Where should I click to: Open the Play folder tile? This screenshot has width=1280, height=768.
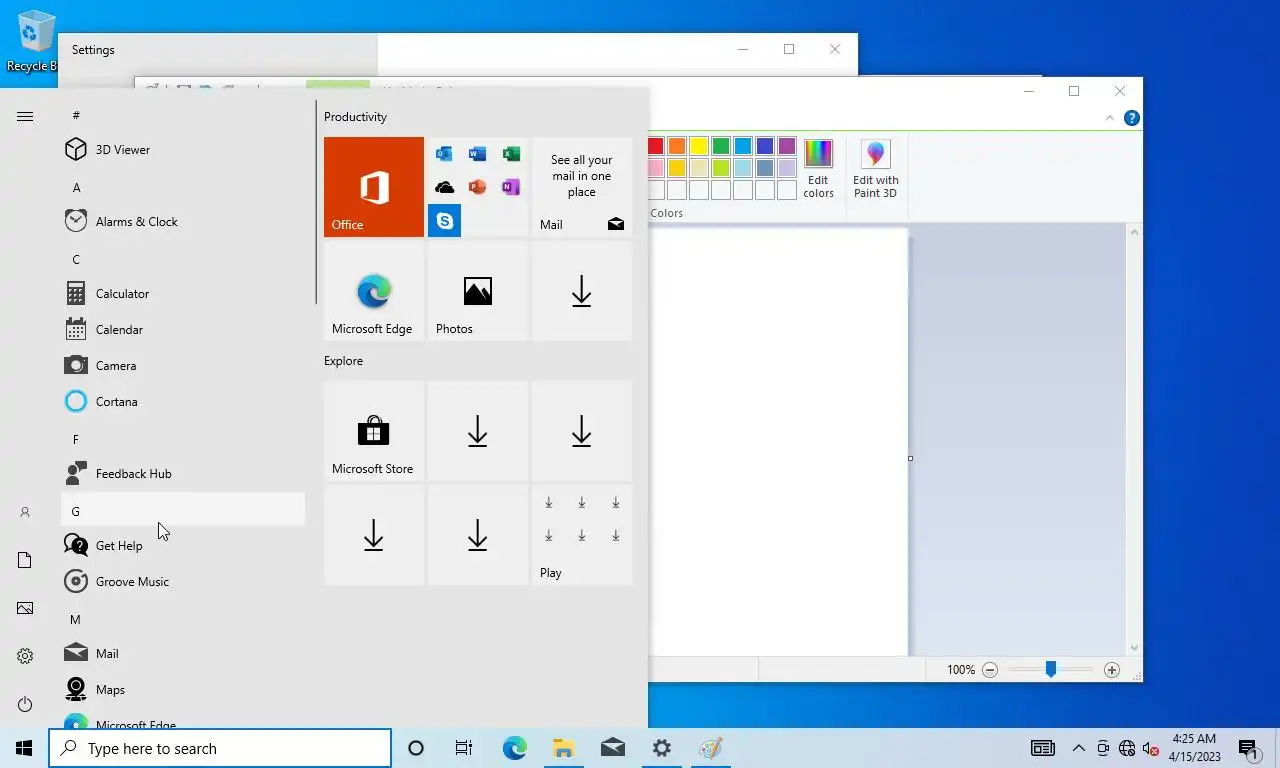(582, 535)
